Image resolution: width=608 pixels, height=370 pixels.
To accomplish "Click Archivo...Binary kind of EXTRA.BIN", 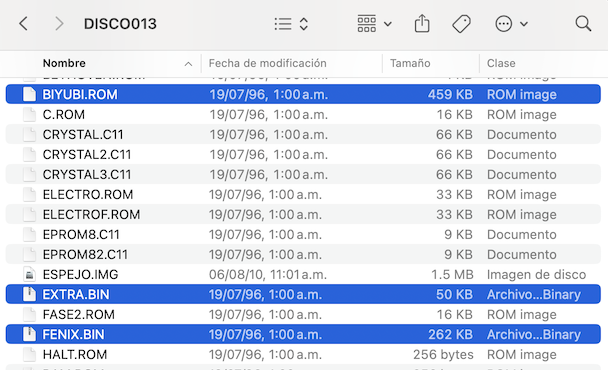I will tap(534, 294).
